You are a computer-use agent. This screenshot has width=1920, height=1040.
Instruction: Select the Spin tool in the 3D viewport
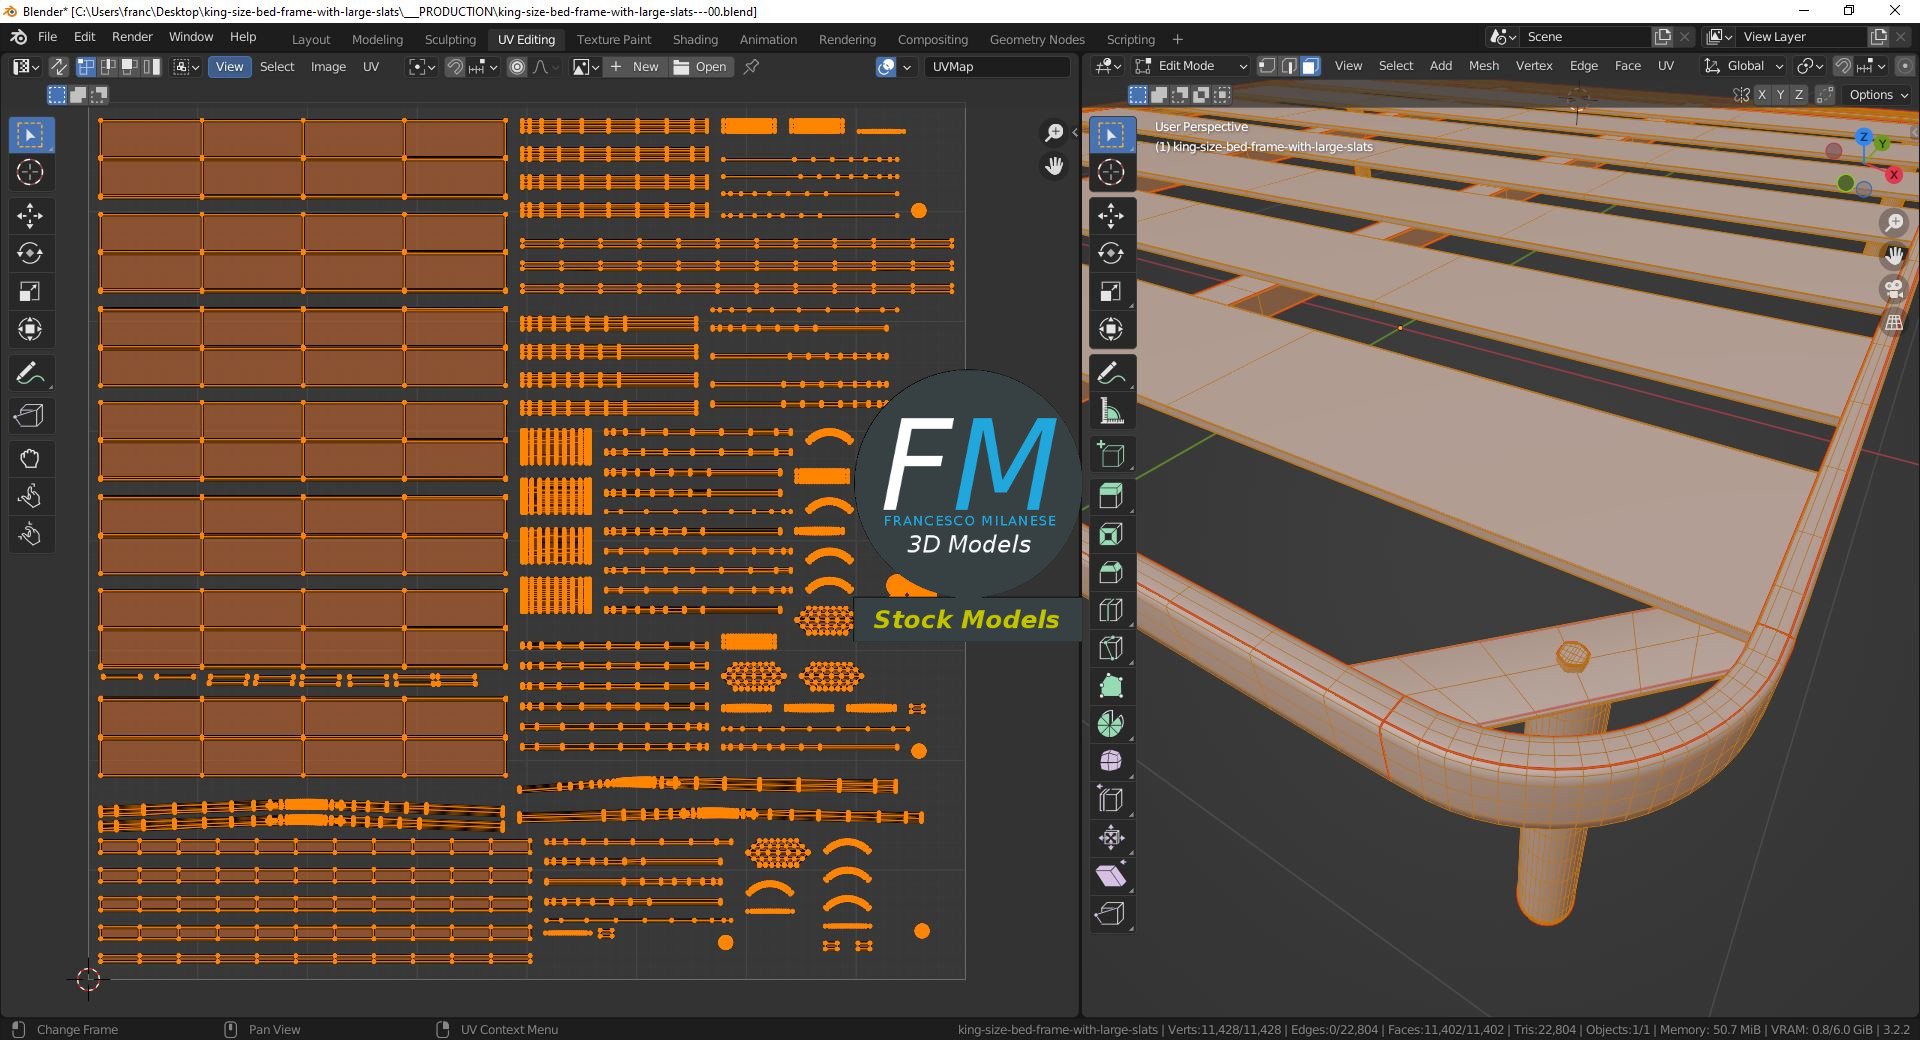click(1111, 724)
